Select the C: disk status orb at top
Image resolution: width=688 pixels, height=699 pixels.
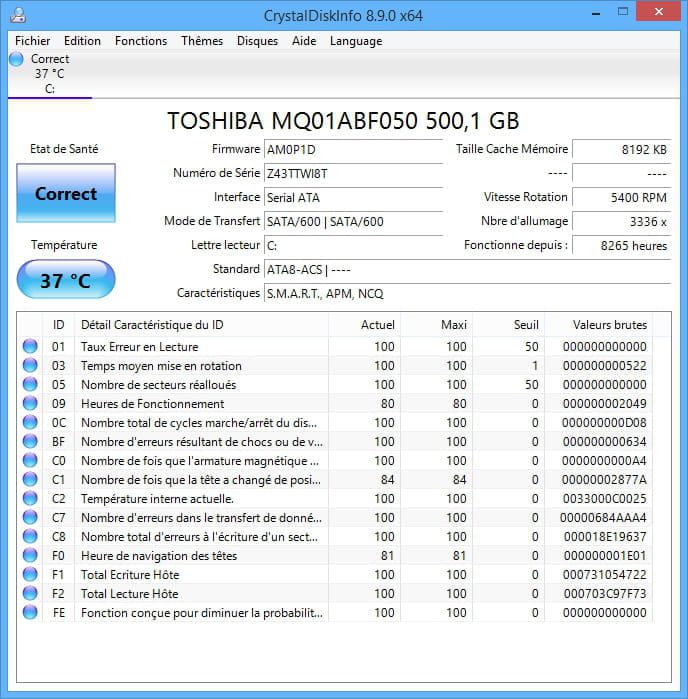coord(16,59)
